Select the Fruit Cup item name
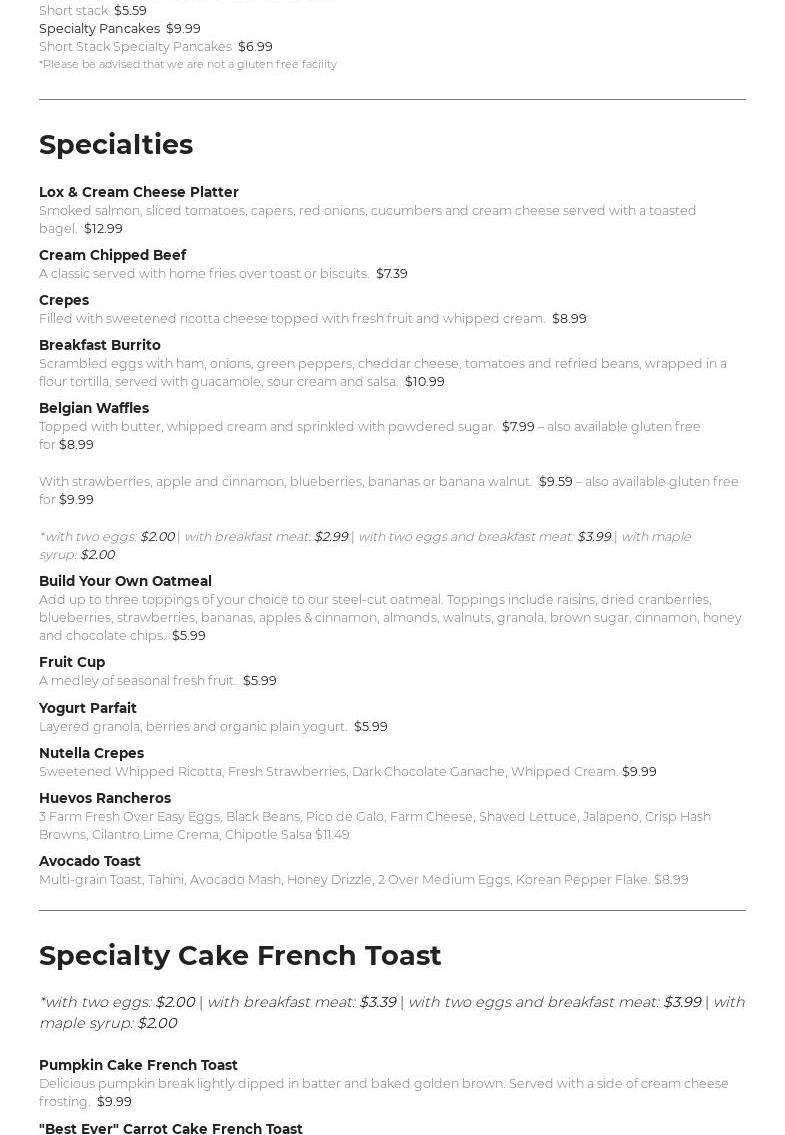This screenshot has height=1135, width=785. (72, 662)
